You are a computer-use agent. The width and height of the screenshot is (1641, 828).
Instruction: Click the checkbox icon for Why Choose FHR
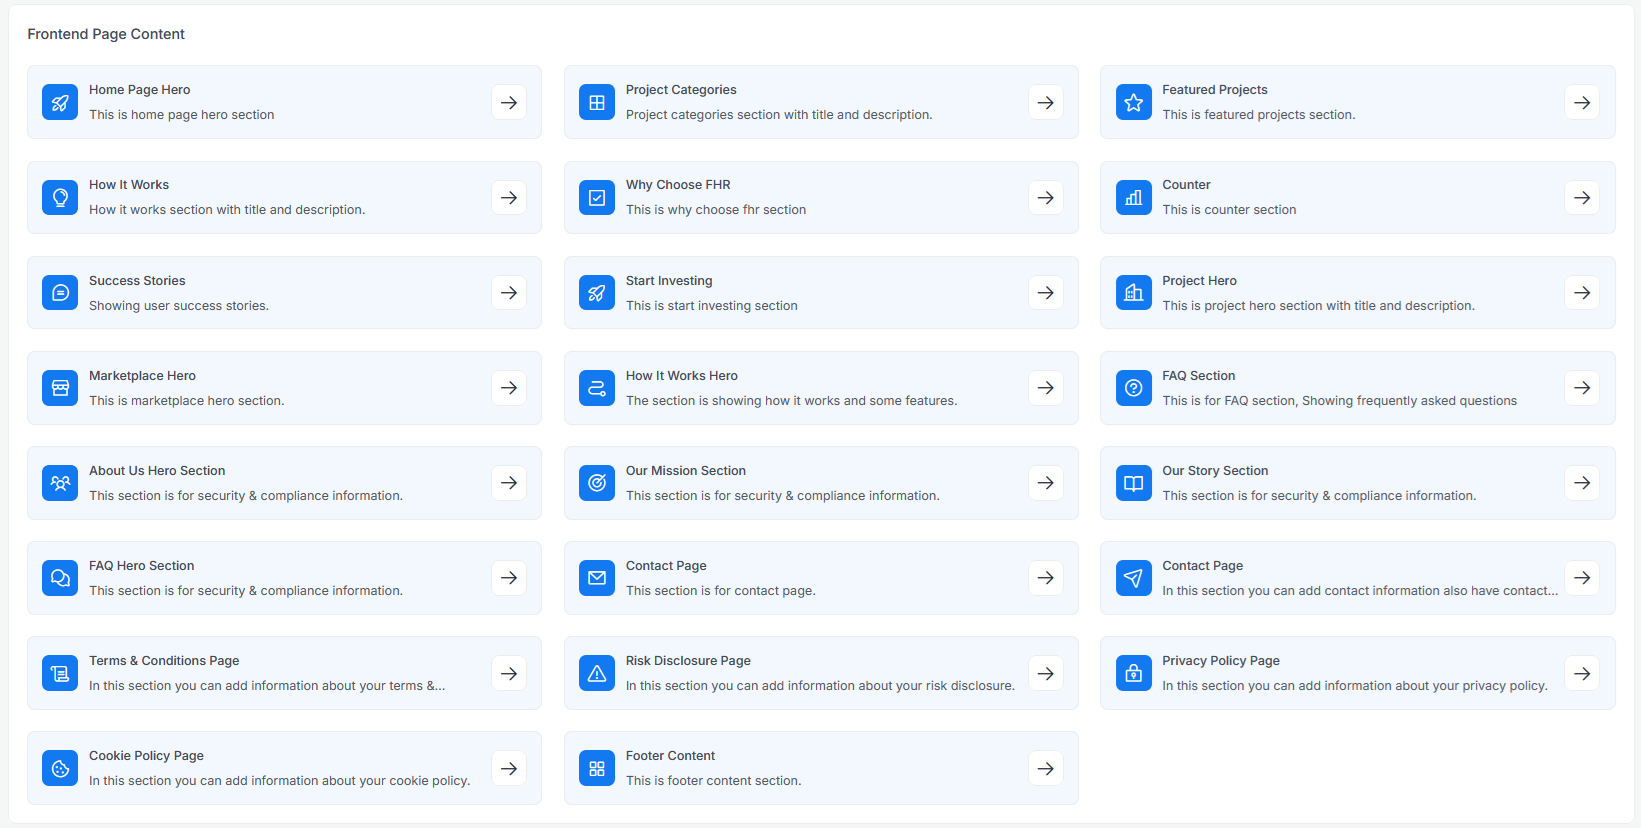click(x=597, y=197)
